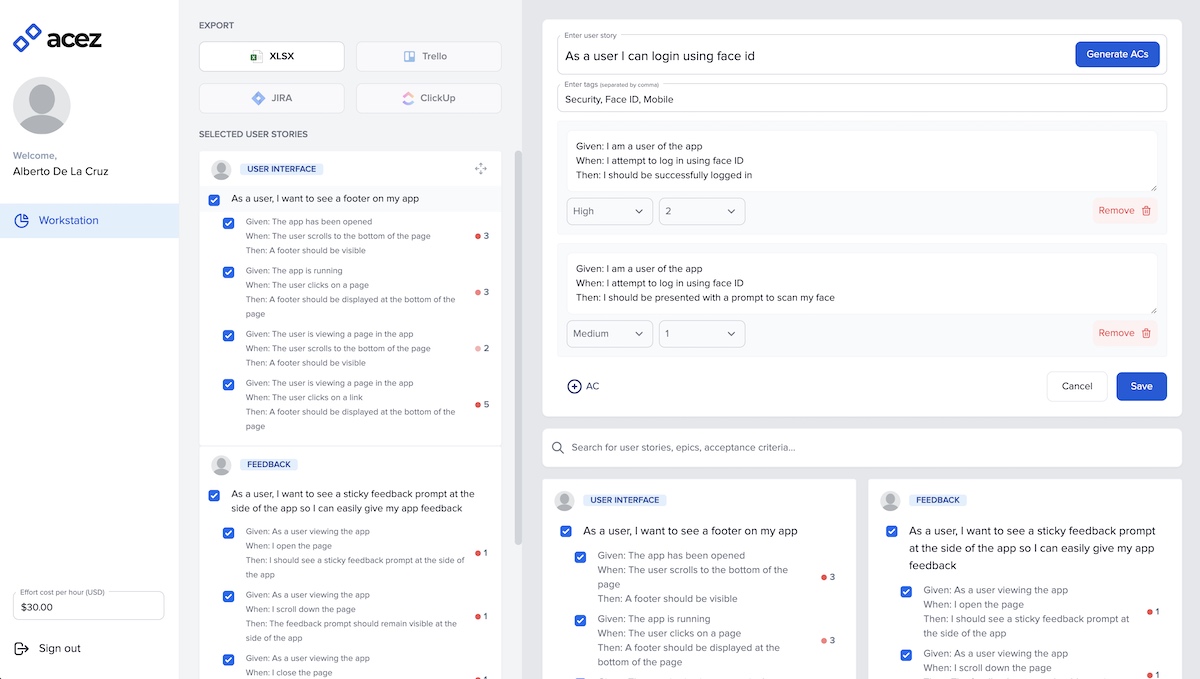Image resolution: width=1200 pixels, height=679 pixels.
Task: Export stories using the JIRA option
Action: (x=271, y=97)
